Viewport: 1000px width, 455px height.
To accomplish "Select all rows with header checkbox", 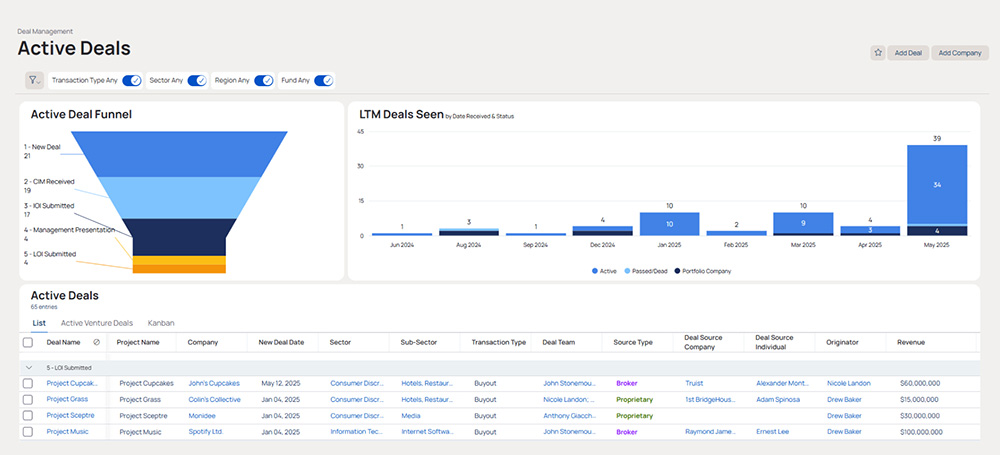I will pyautogui.click(x=28, y=342).
